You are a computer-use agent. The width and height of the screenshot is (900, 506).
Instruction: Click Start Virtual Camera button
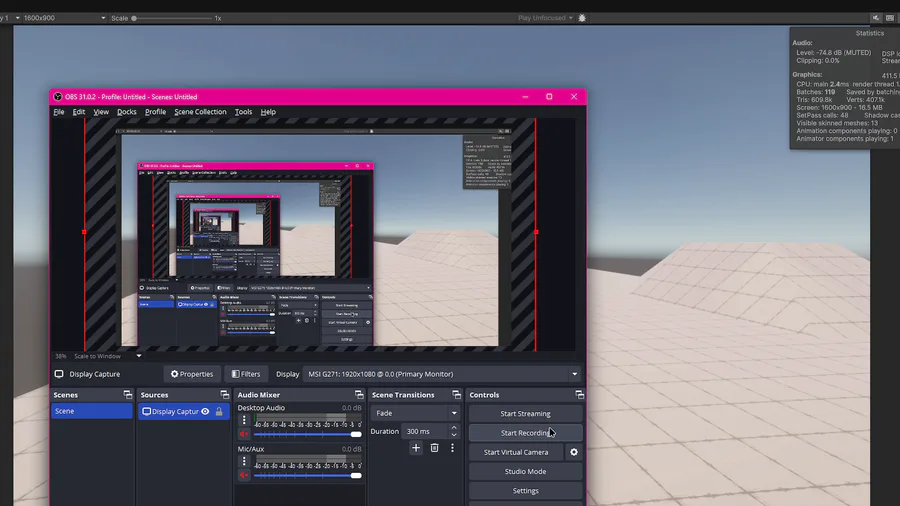click(515, 452)
